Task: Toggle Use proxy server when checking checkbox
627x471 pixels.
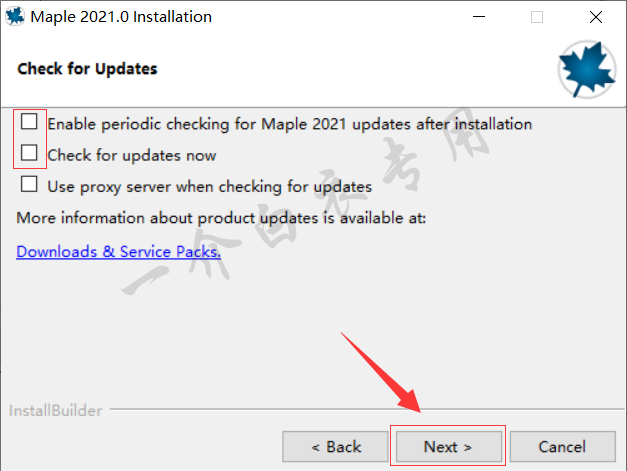Action: [29, 184]
